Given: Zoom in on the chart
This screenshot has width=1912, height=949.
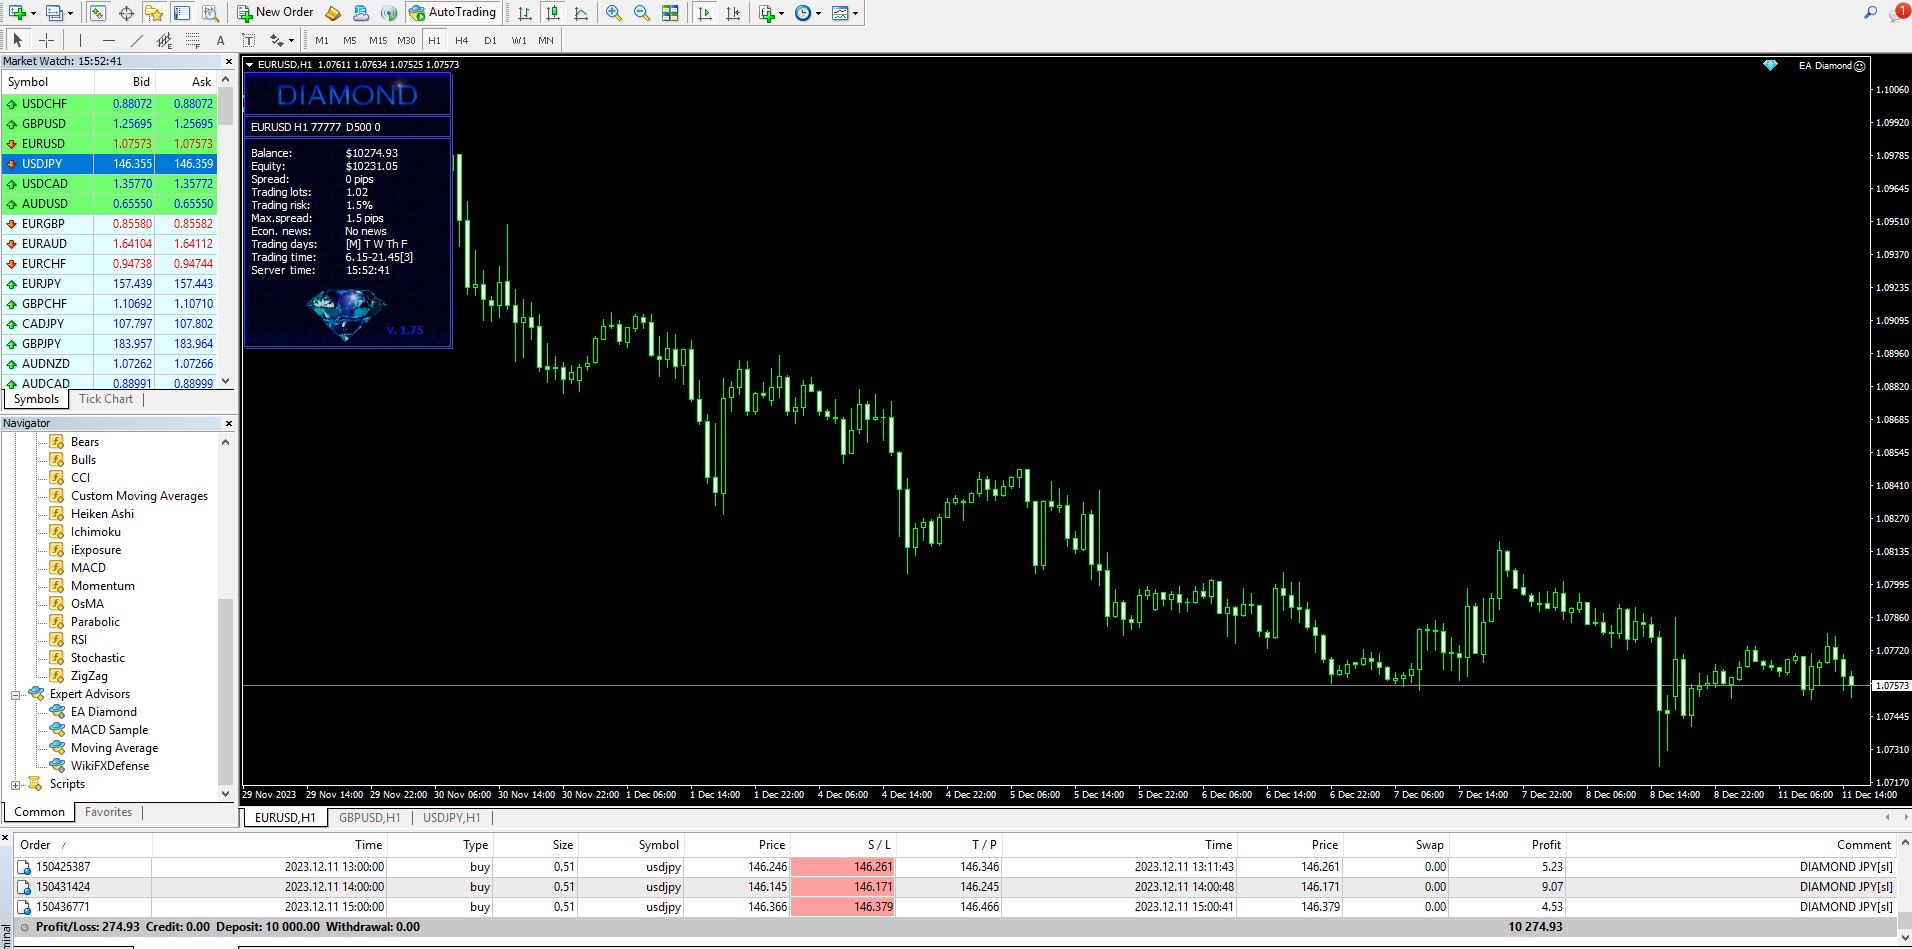Looking at the screenshot, I should 613,13.
